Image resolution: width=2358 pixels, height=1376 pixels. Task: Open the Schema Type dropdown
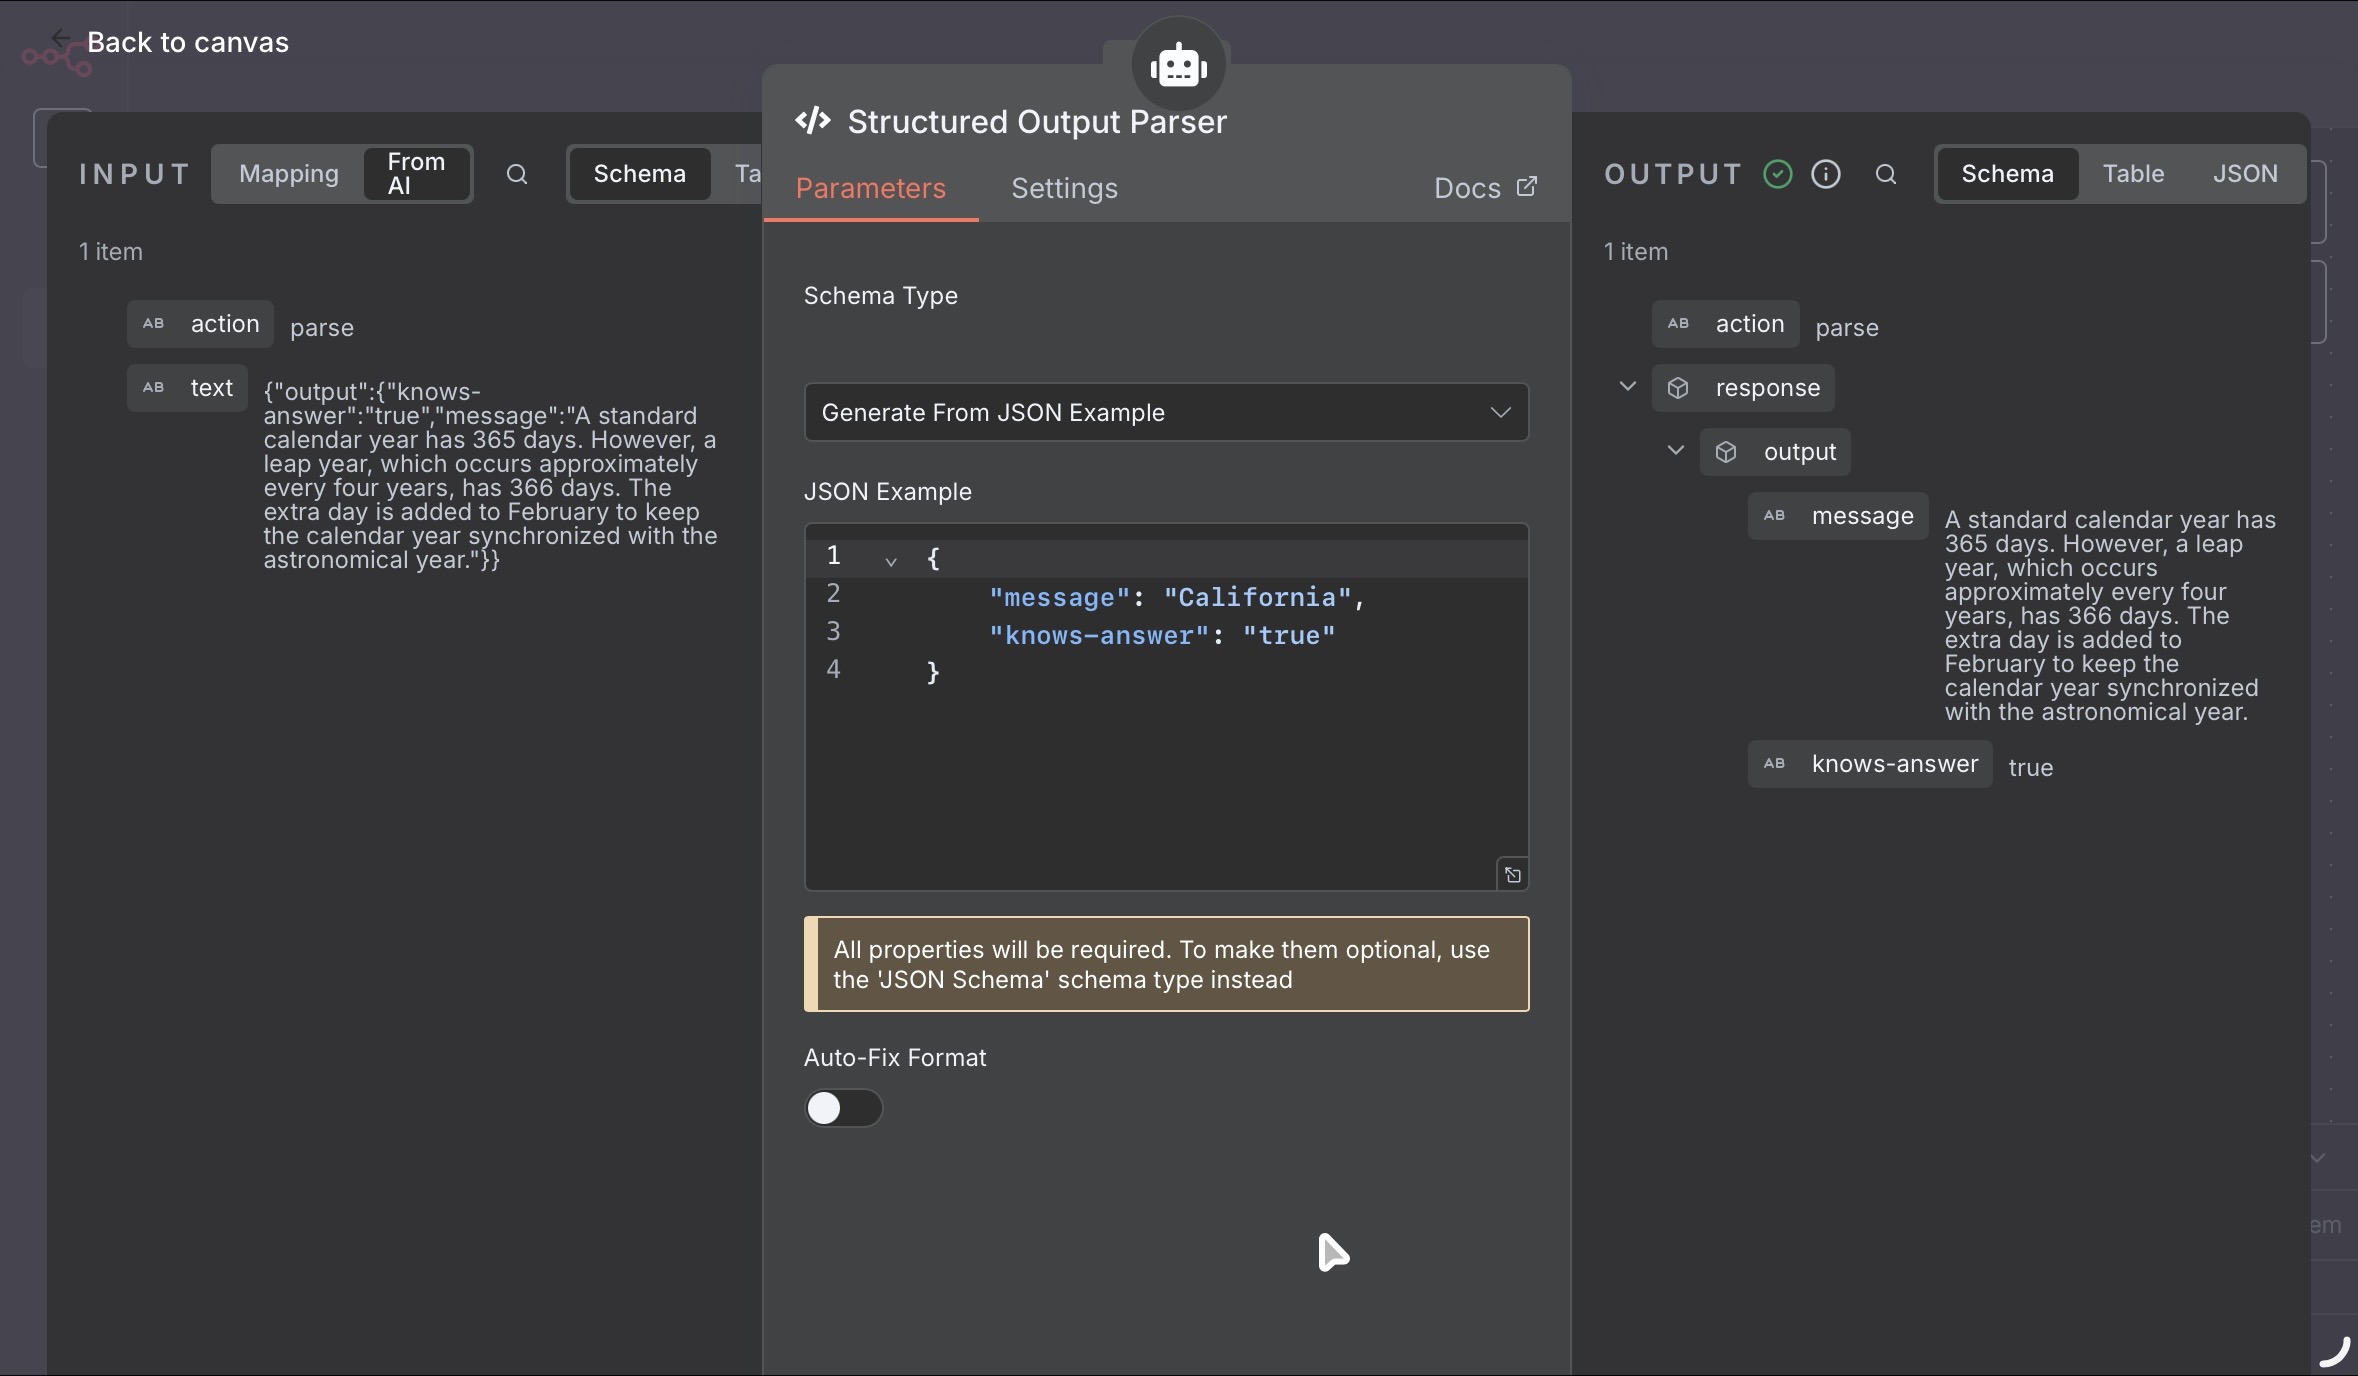tap(1166, 412)
